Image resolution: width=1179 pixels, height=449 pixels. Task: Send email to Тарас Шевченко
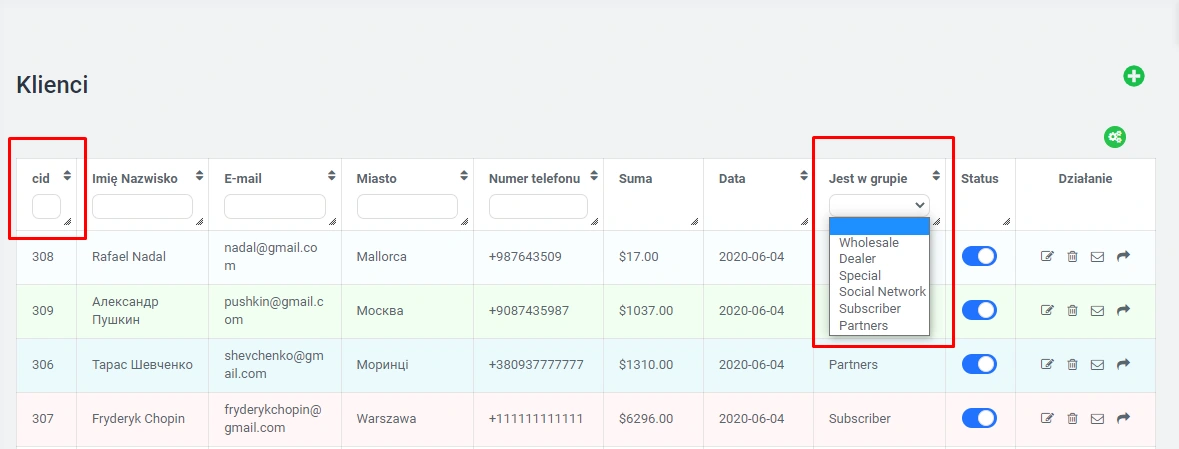1097,365
